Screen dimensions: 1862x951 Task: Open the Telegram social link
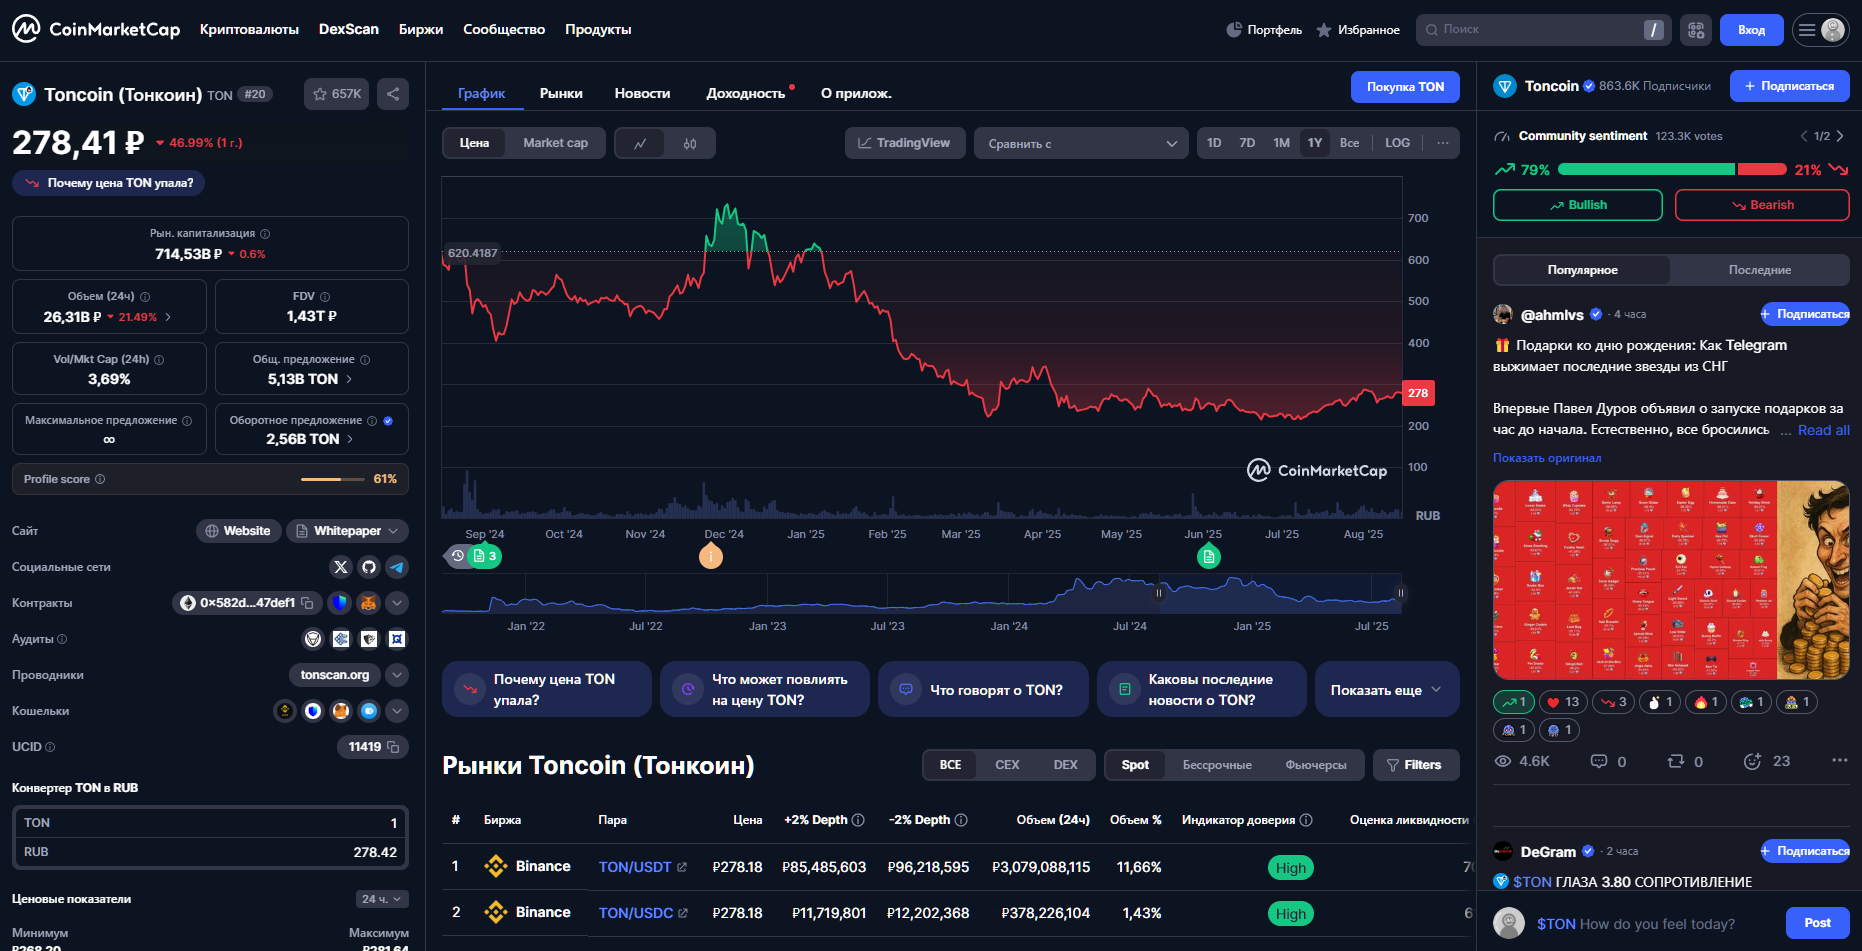click(397, 567)
